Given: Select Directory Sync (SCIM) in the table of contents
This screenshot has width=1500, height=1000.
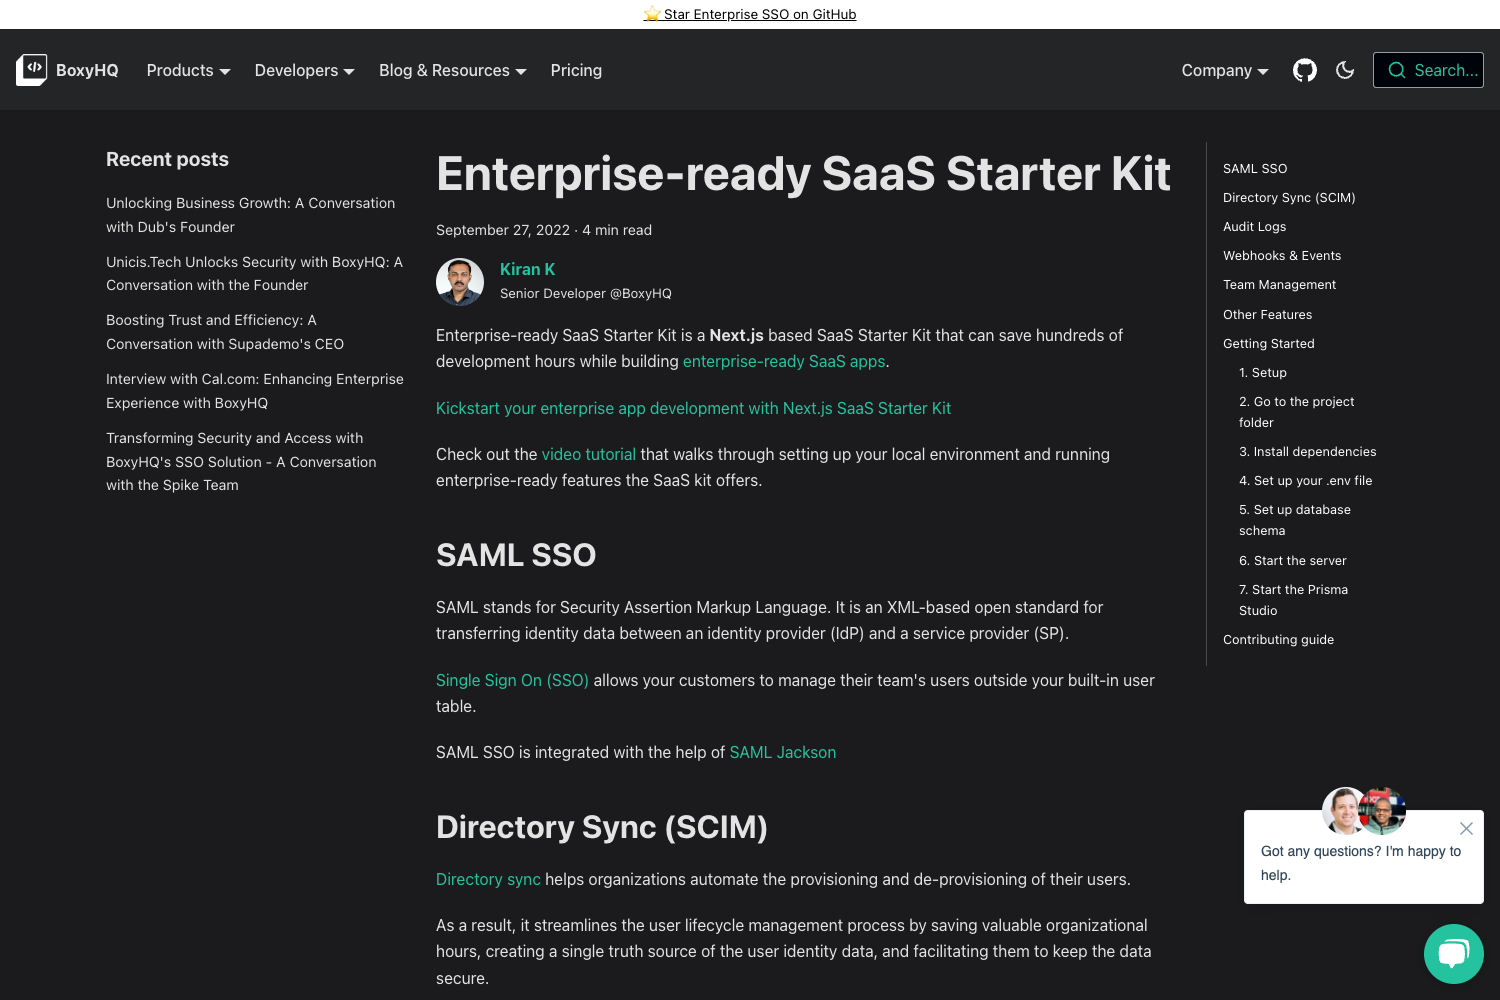Looking at the screenshot, I should 1289,197.
